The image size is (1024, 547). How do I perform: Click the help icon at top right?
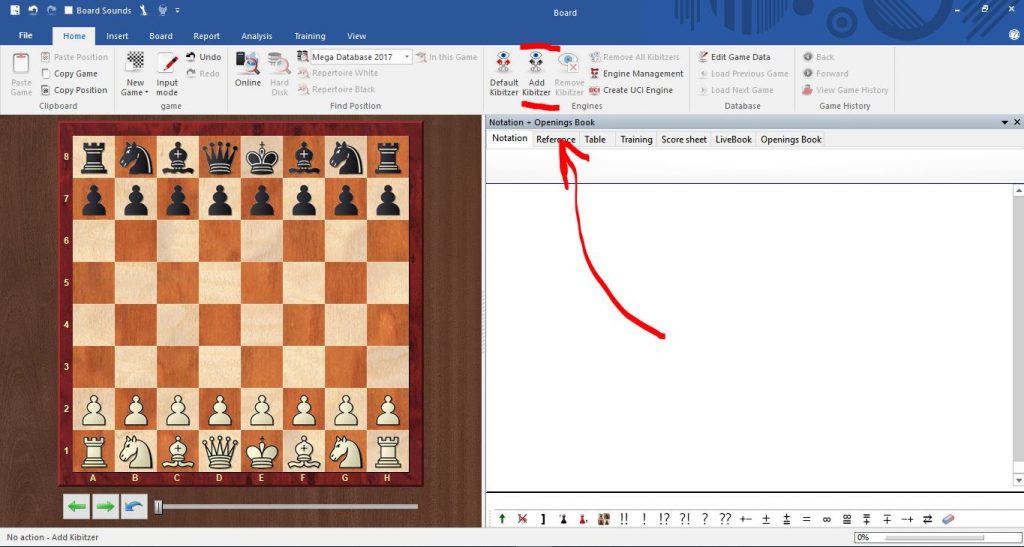pos(1014,35)
